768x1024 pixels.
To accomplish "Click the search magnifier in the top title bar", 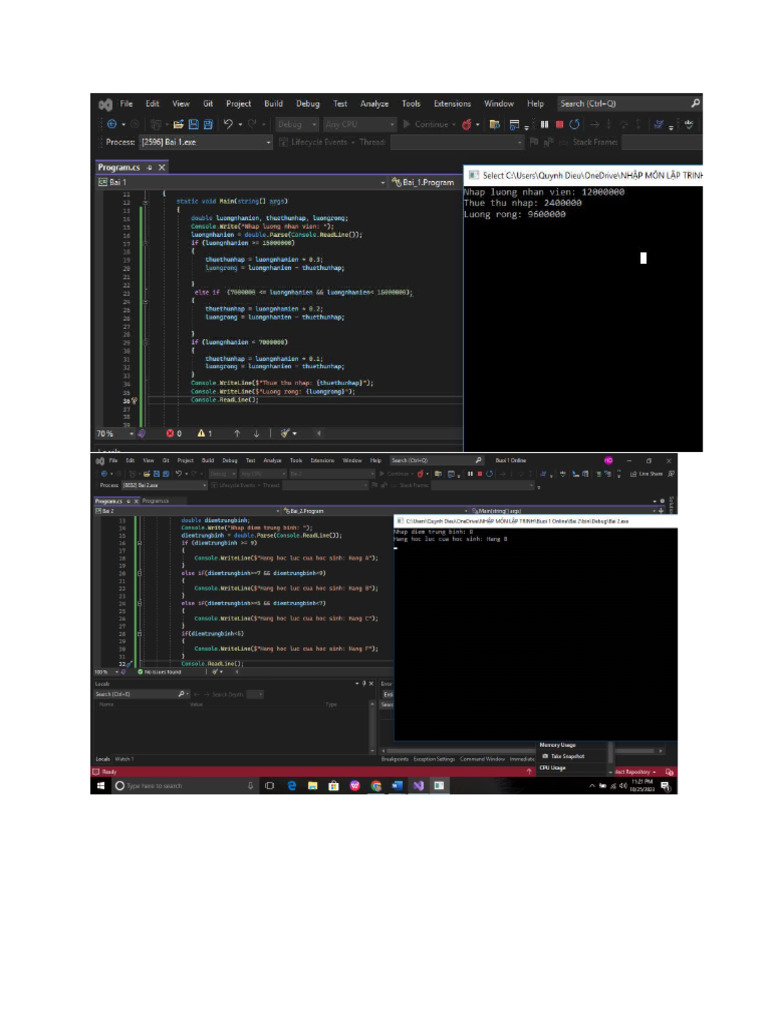I will 696,103.
